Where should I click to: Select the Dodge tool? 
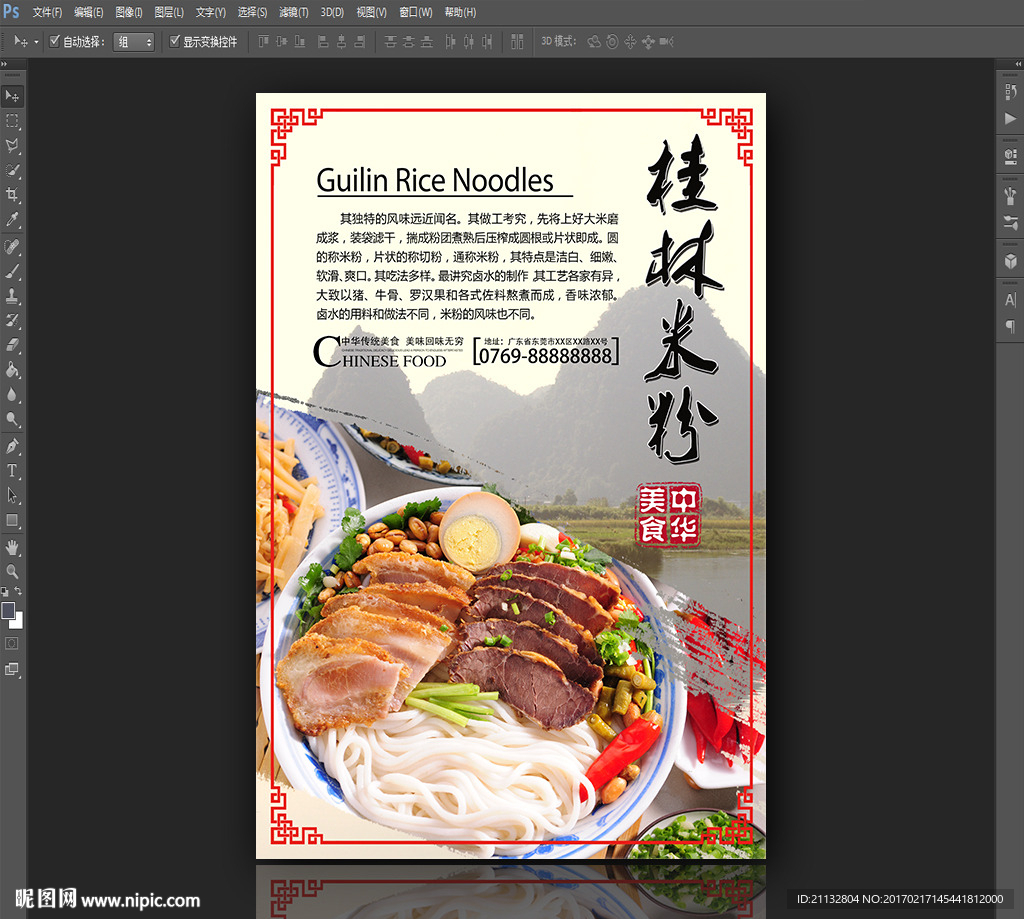pos(12,419)
